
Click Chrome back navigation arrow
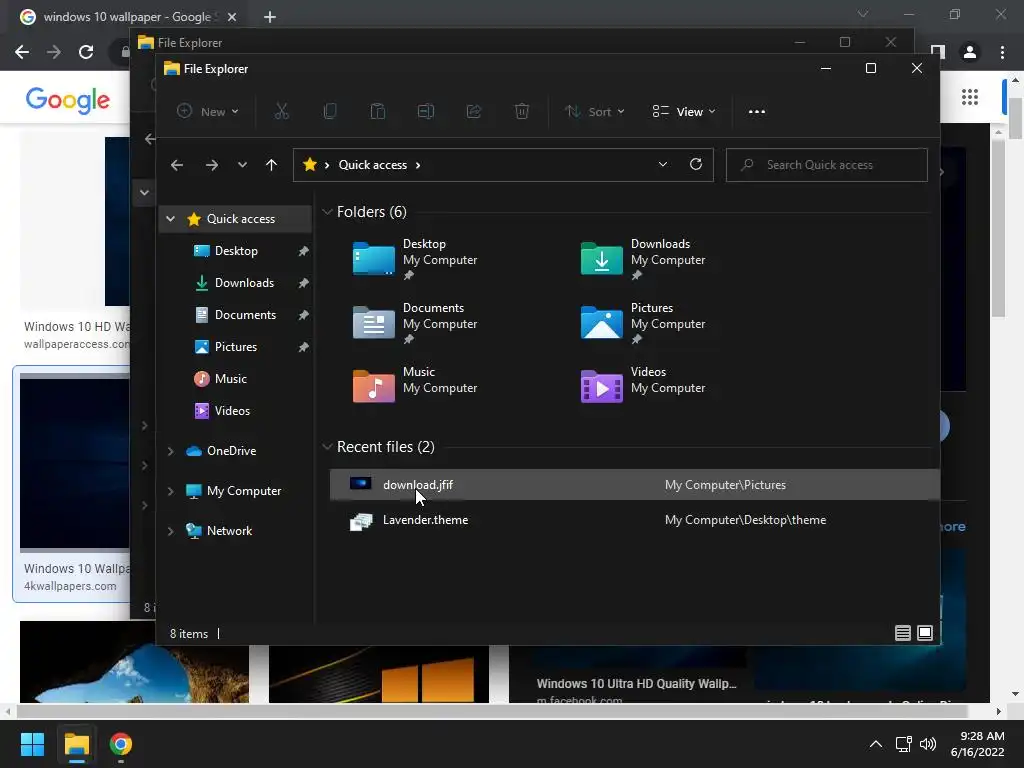point(22,52)
